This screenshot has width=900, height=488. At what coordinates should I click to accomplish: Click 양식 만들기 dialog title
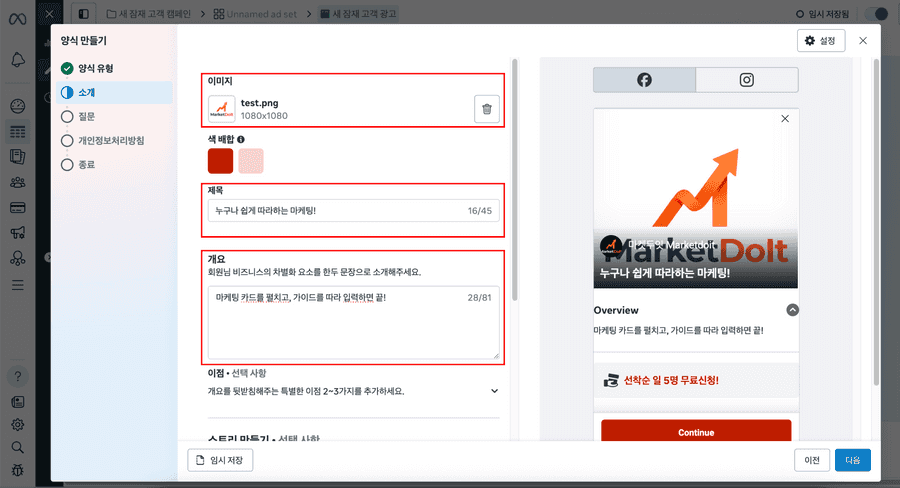click(x=84, y=41)
